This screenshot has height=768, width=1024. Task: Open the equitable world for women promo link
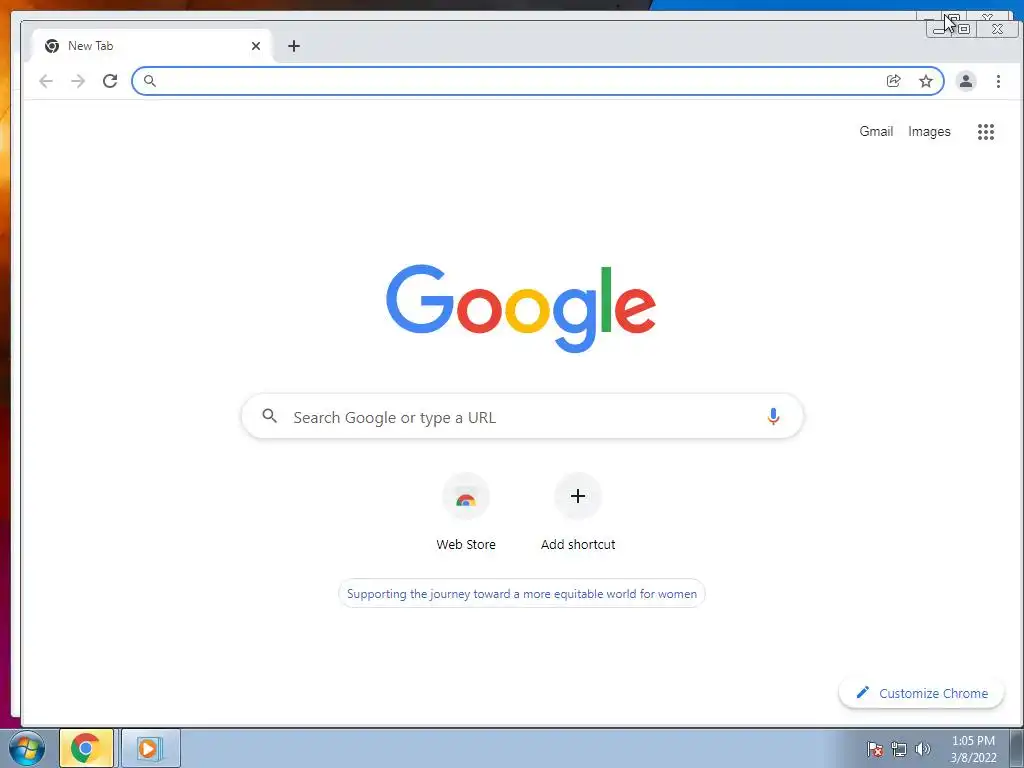(522, 594)
